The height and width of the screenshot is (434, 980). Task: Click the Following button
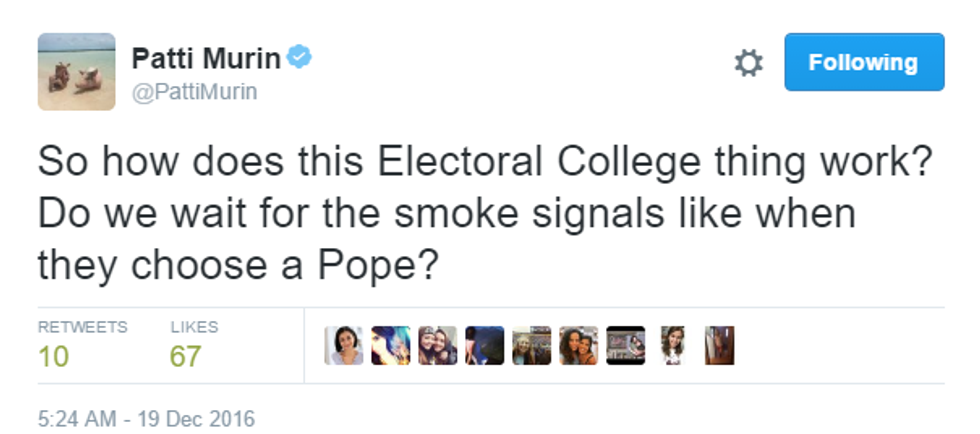(863, 62)
